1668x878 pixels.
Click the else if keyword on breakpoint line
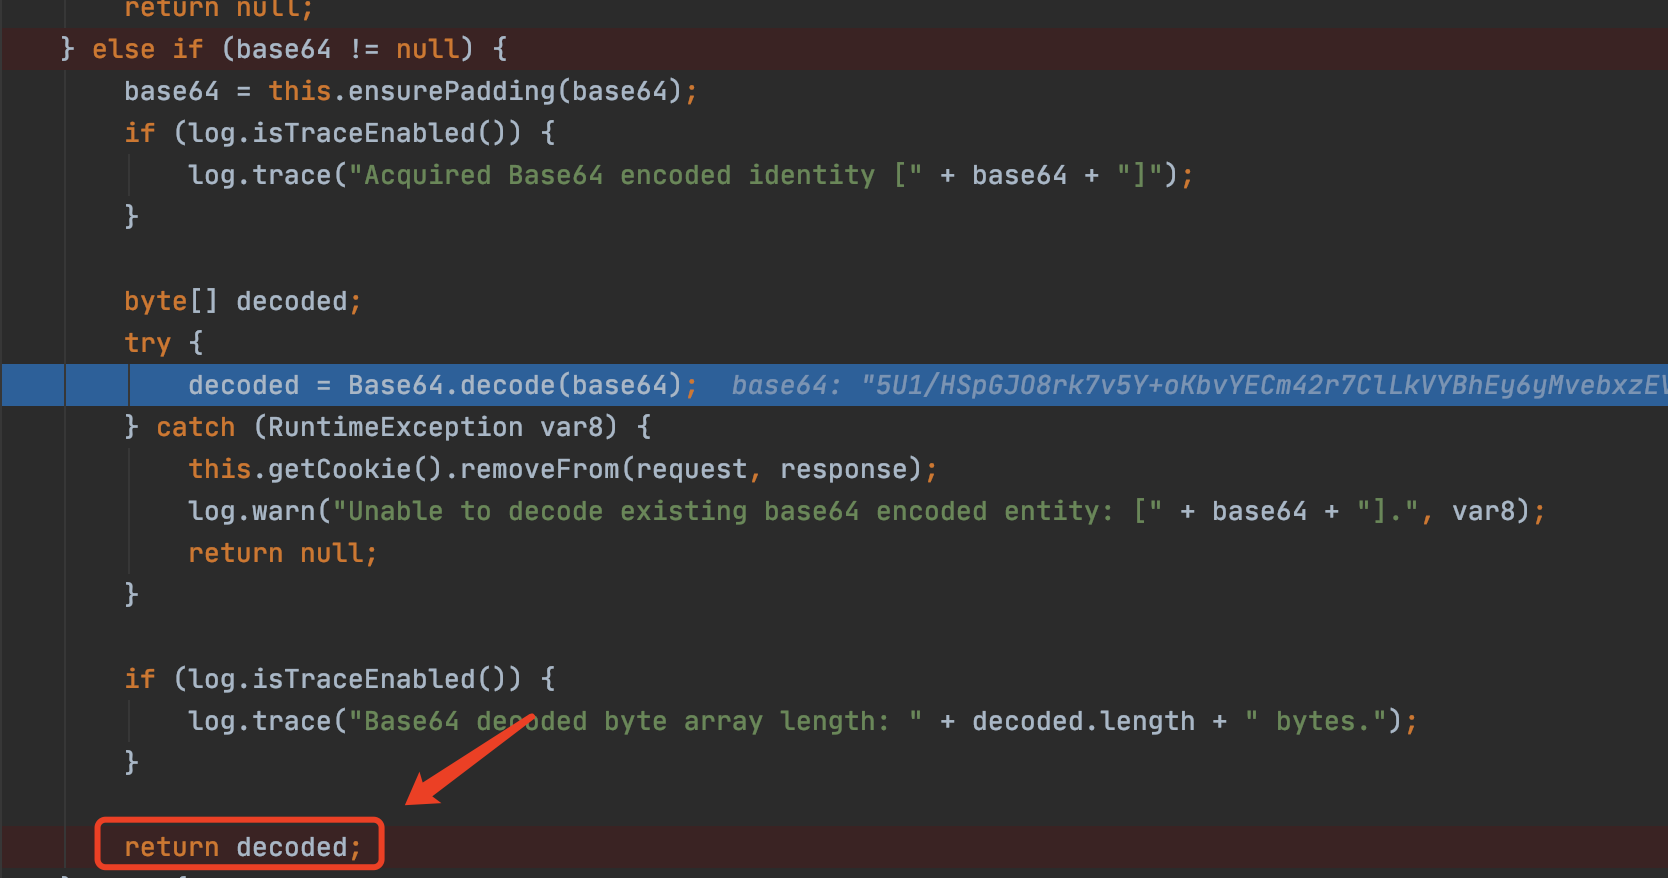coord(147,49)
